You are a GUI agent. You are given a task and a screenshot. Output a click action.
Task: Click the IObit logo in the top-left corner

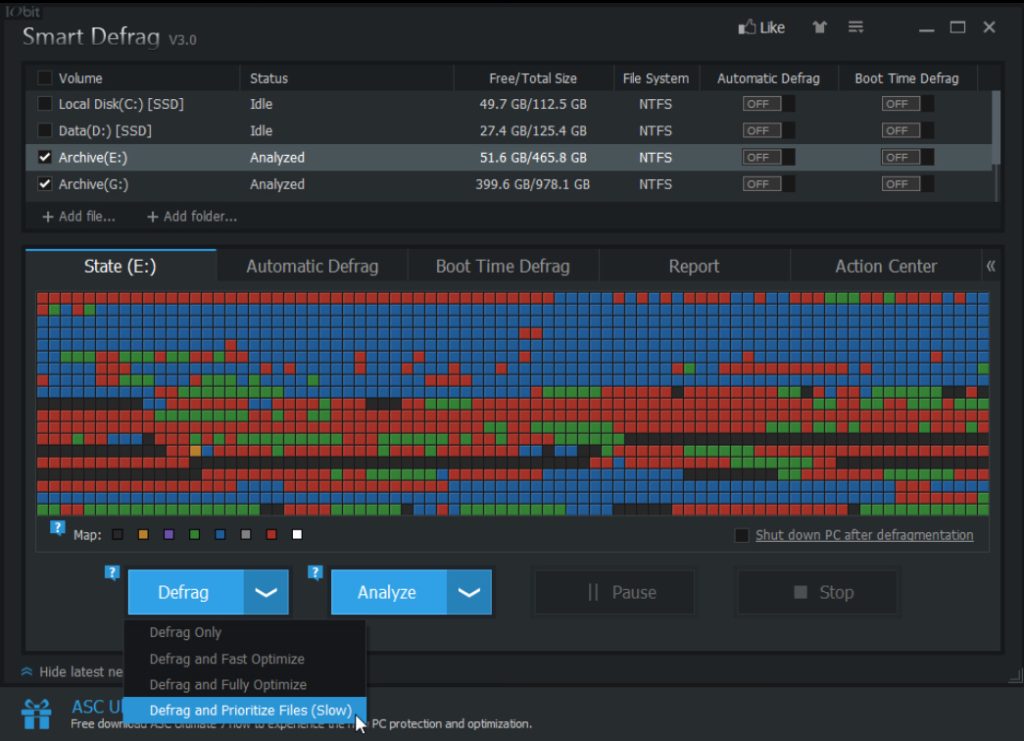tap(22, 11)
